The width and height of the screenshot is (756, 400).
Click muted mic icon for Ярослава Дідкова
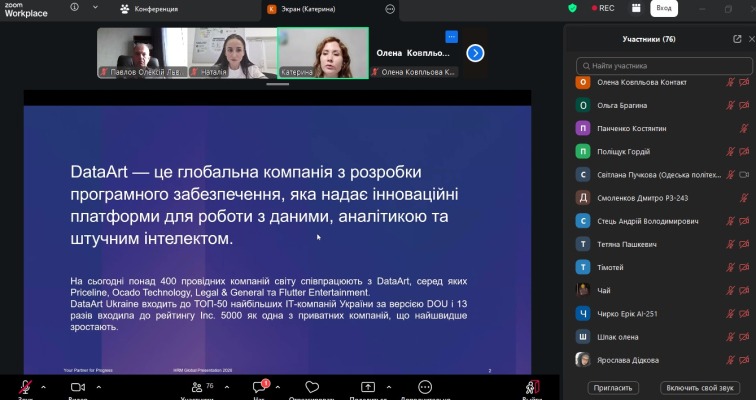pyautogui.click(x=730, y=360)
